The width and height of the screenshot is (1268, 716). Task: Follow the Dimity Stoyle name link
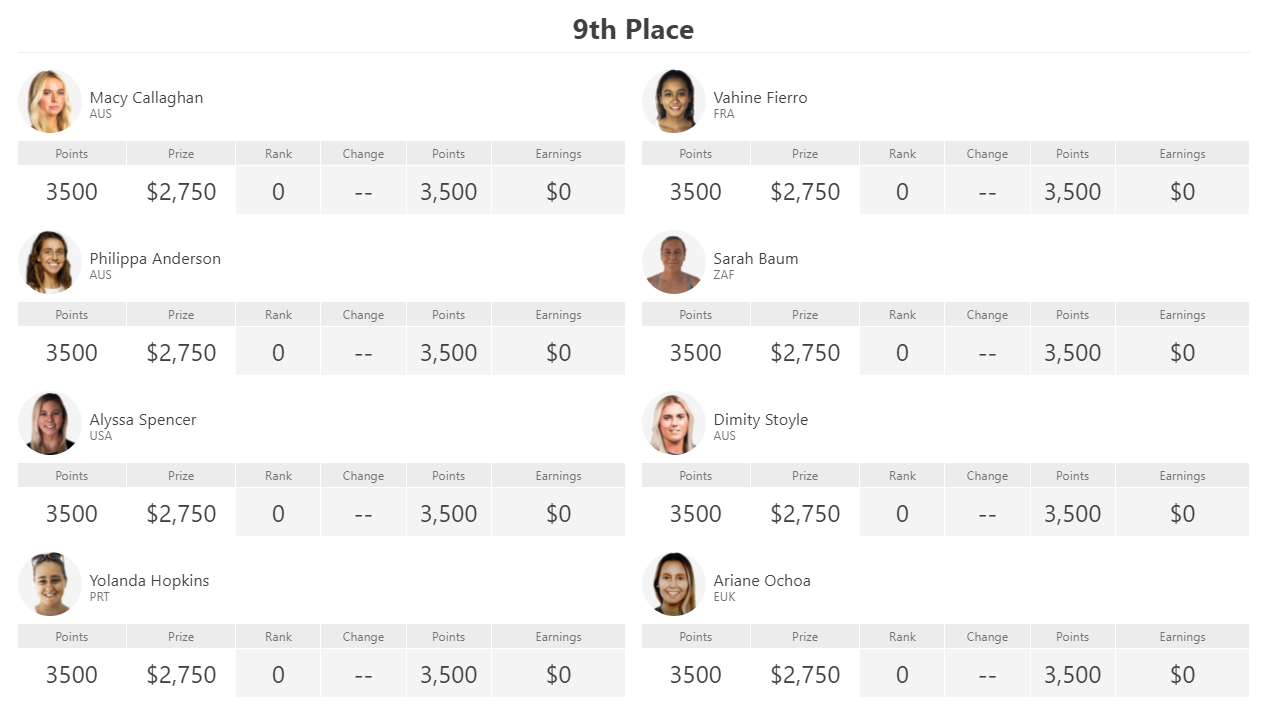[x=760, y=419]
